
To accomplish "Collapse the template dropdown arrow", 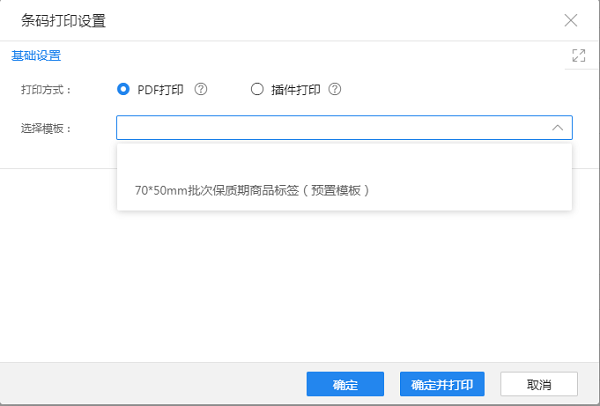I will point(557,128).
